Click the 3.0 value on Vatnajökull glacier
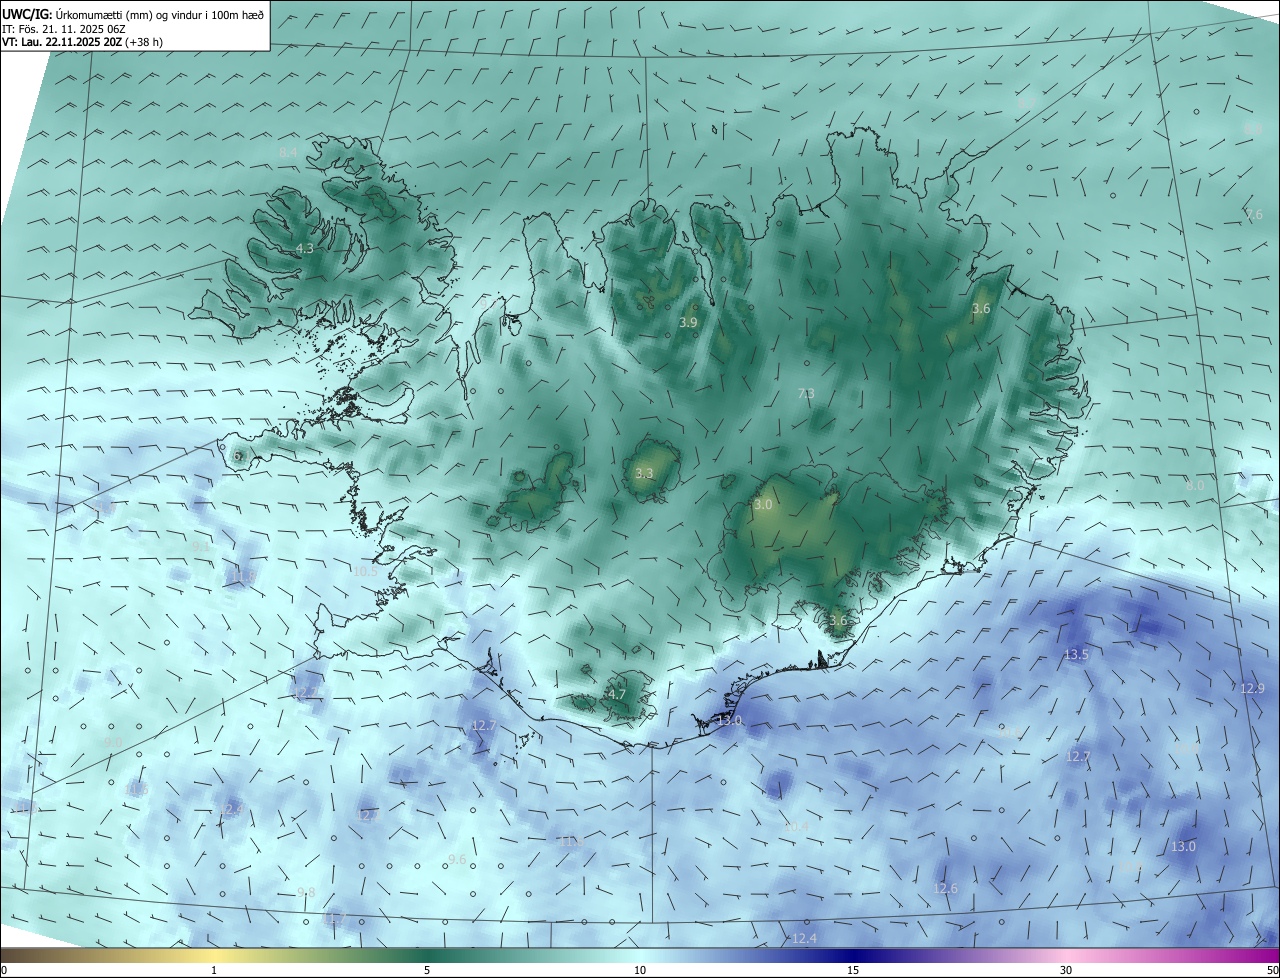 coord(763,505)
